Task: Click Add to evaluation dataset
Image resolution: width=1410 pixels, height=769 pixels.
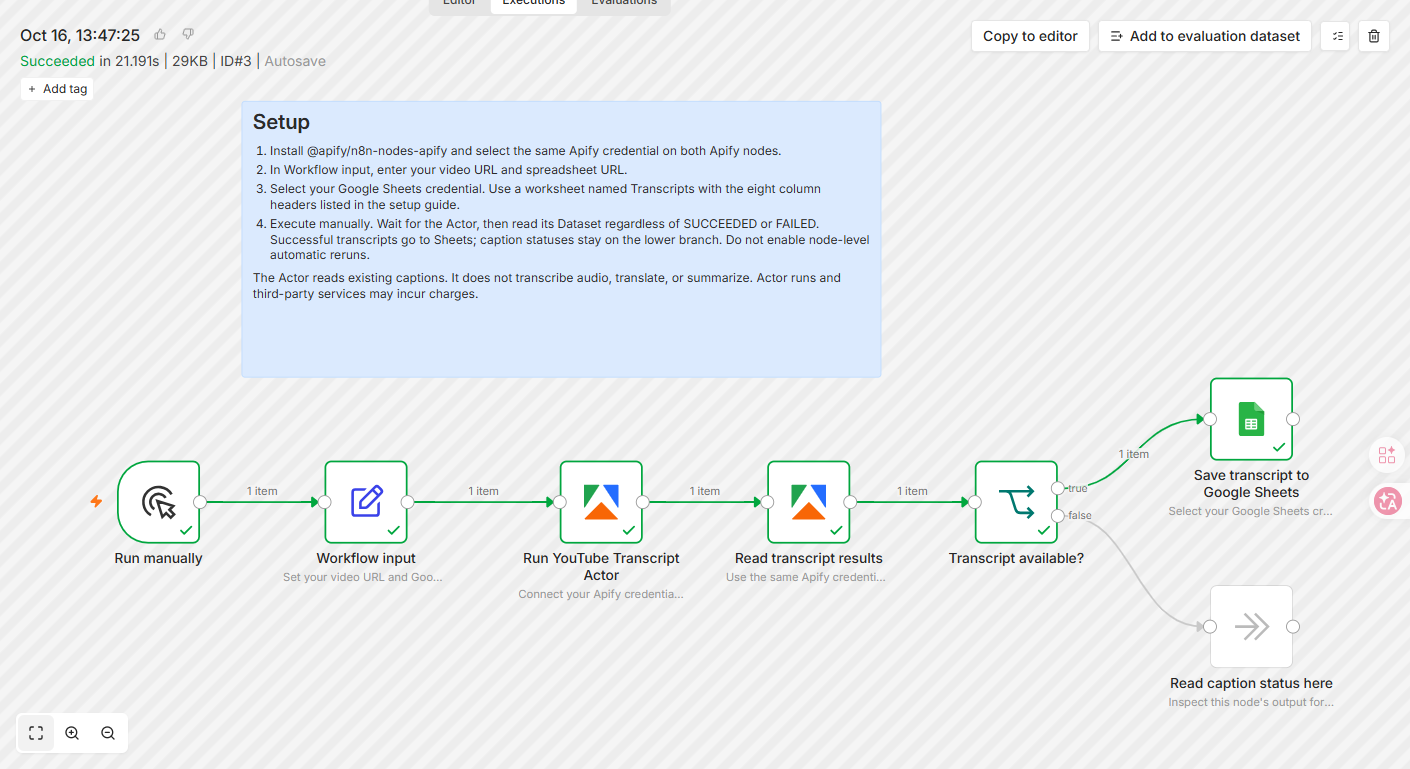Action: (1205, 36)
